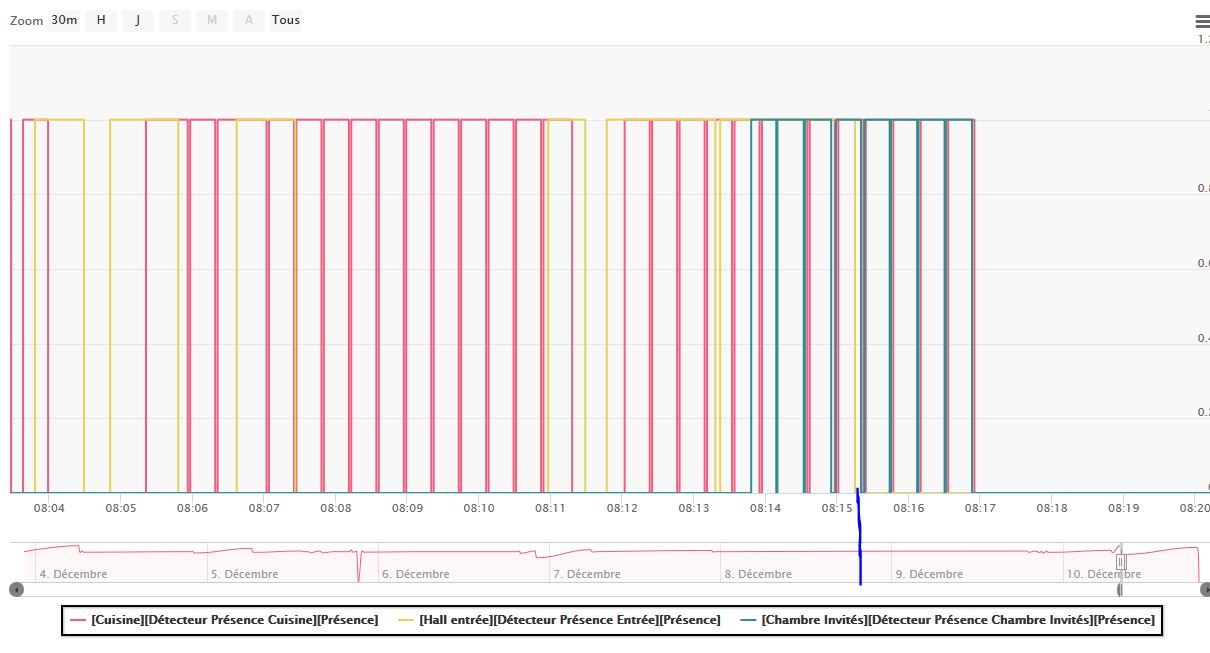Select the M (month) zoom button
This screenshot has width=1210, height=653.
(212, 20)
